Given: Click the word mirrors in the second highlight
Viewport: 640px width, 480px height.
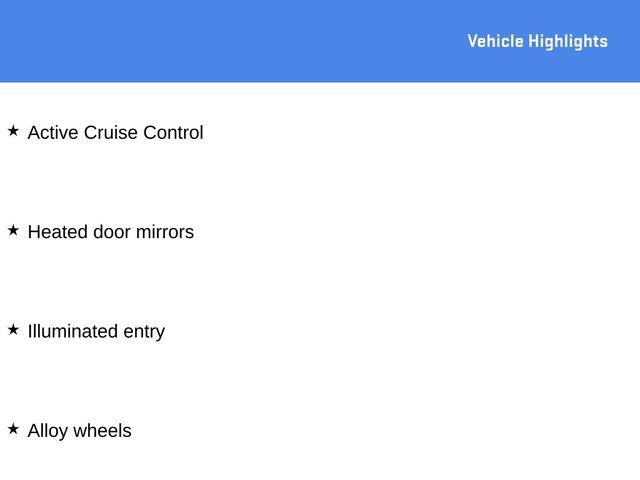Looking at the screenshot, I should pos(166,232).
